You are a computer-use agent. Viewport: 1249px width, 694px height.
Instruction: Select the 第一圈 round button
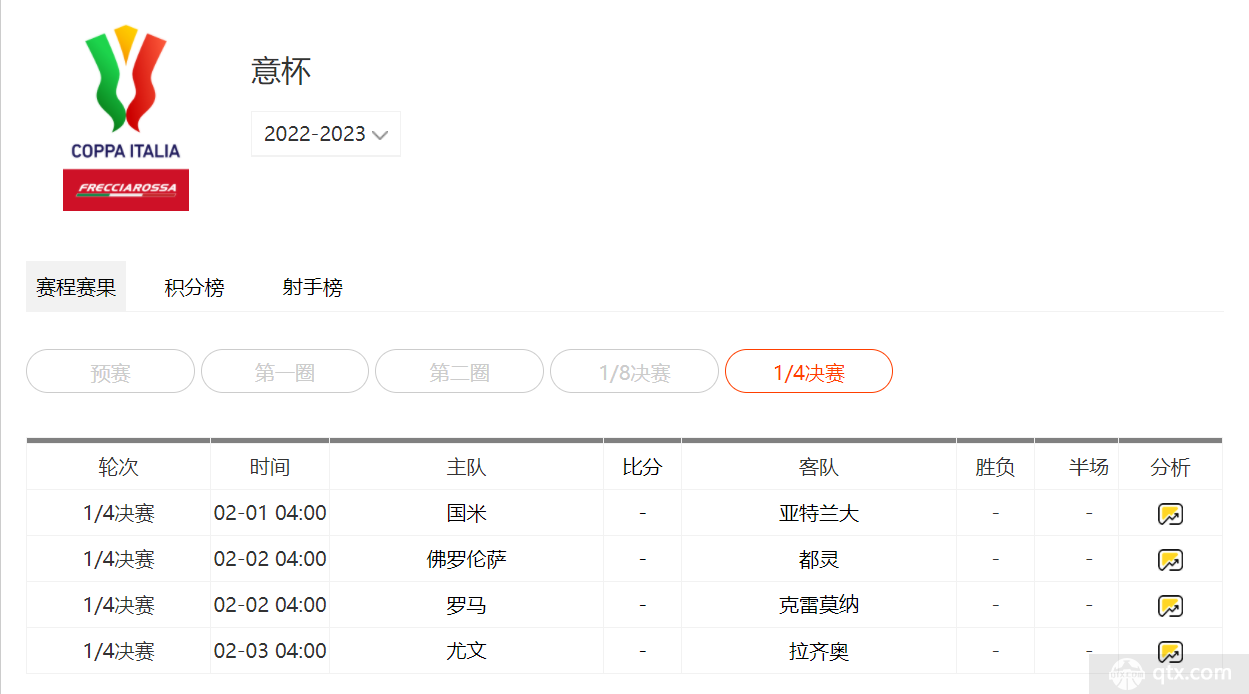(285, 372)
